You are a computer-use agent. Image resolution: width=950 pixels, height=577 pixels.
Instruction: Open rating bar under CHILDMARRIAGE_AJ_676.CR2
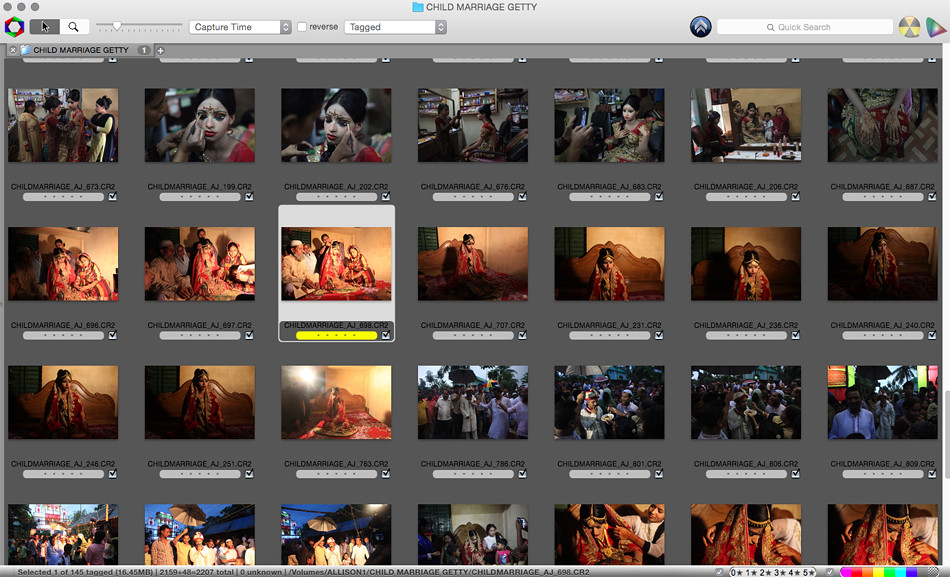(473, 196)
